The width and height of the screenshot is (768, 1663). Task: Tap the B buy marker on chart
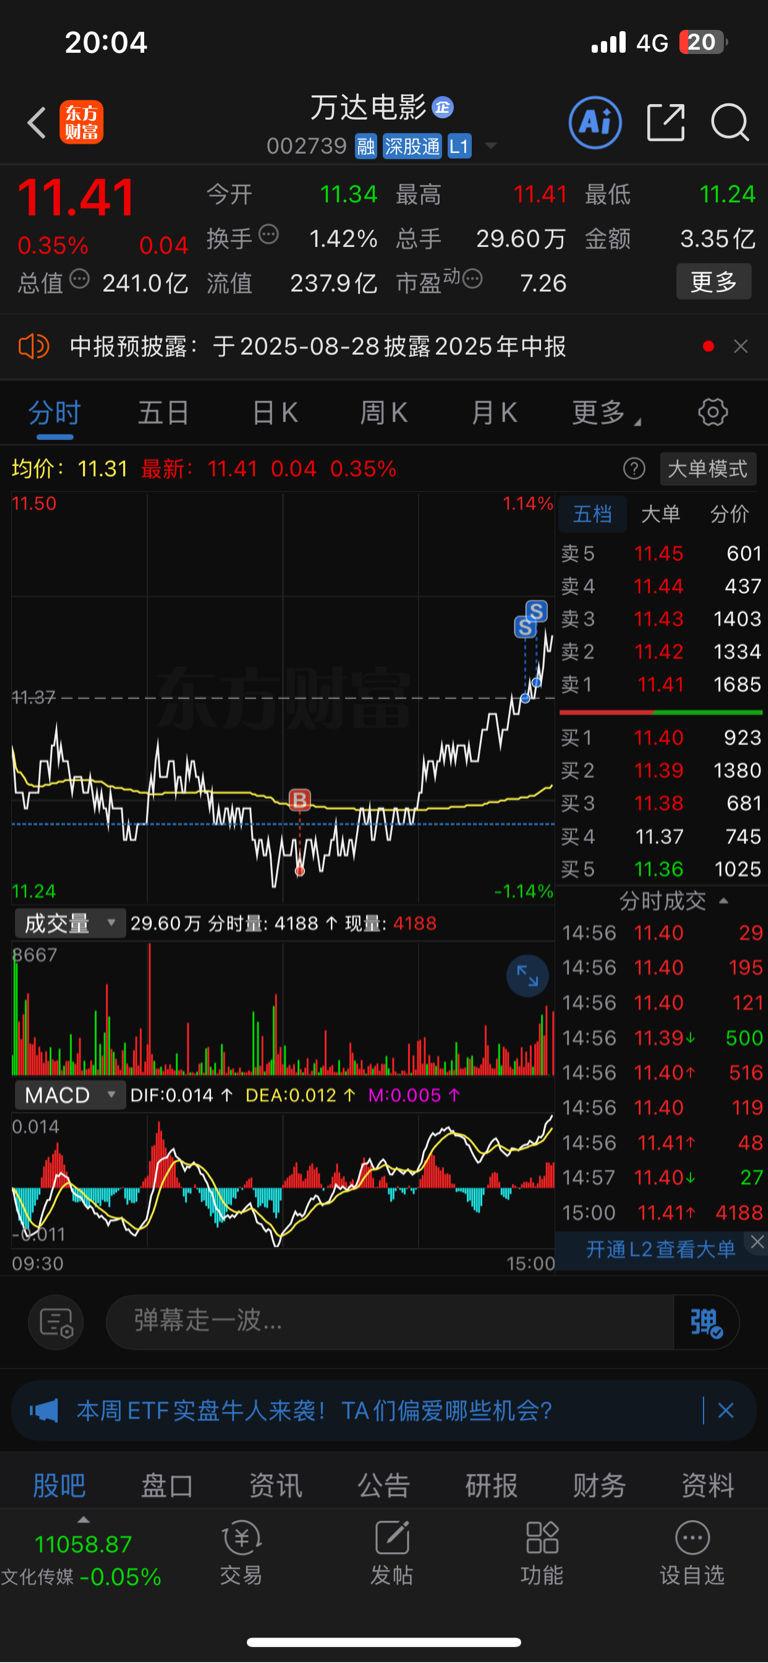[299, 800]
